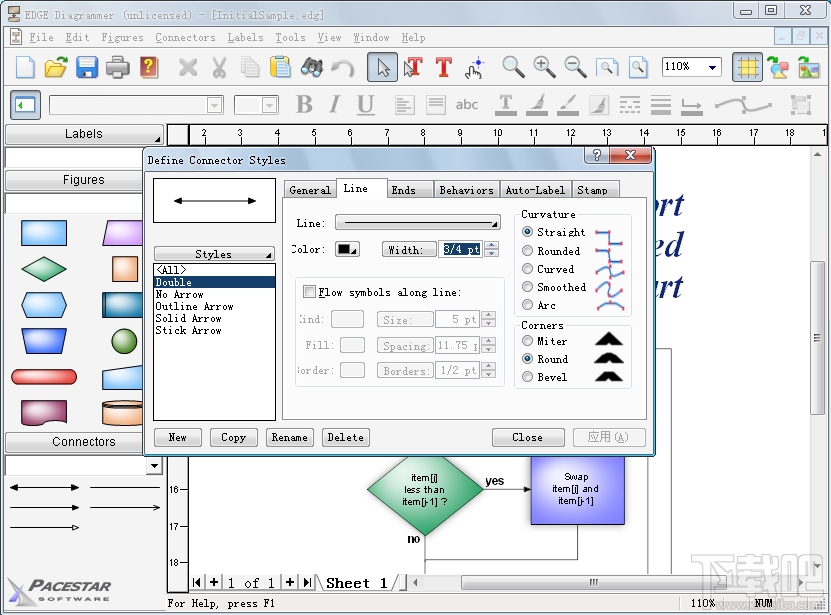Image resolution: width=831 pixels, height=615 pixels.
Task: Click the Rename button in the dialog
Action: [x=291, y=437]
